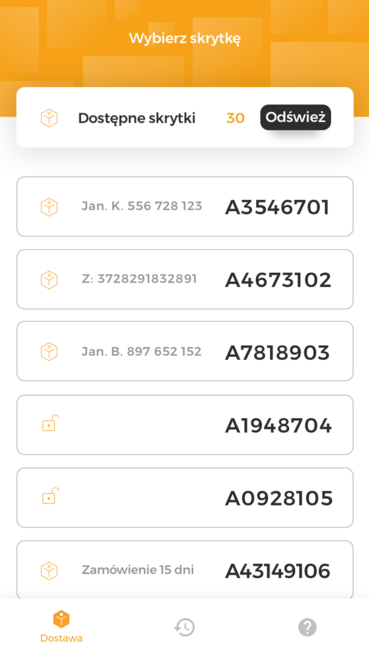Select locker A3546701
Screen dimensions: 369x656
(x=185, y=207)
